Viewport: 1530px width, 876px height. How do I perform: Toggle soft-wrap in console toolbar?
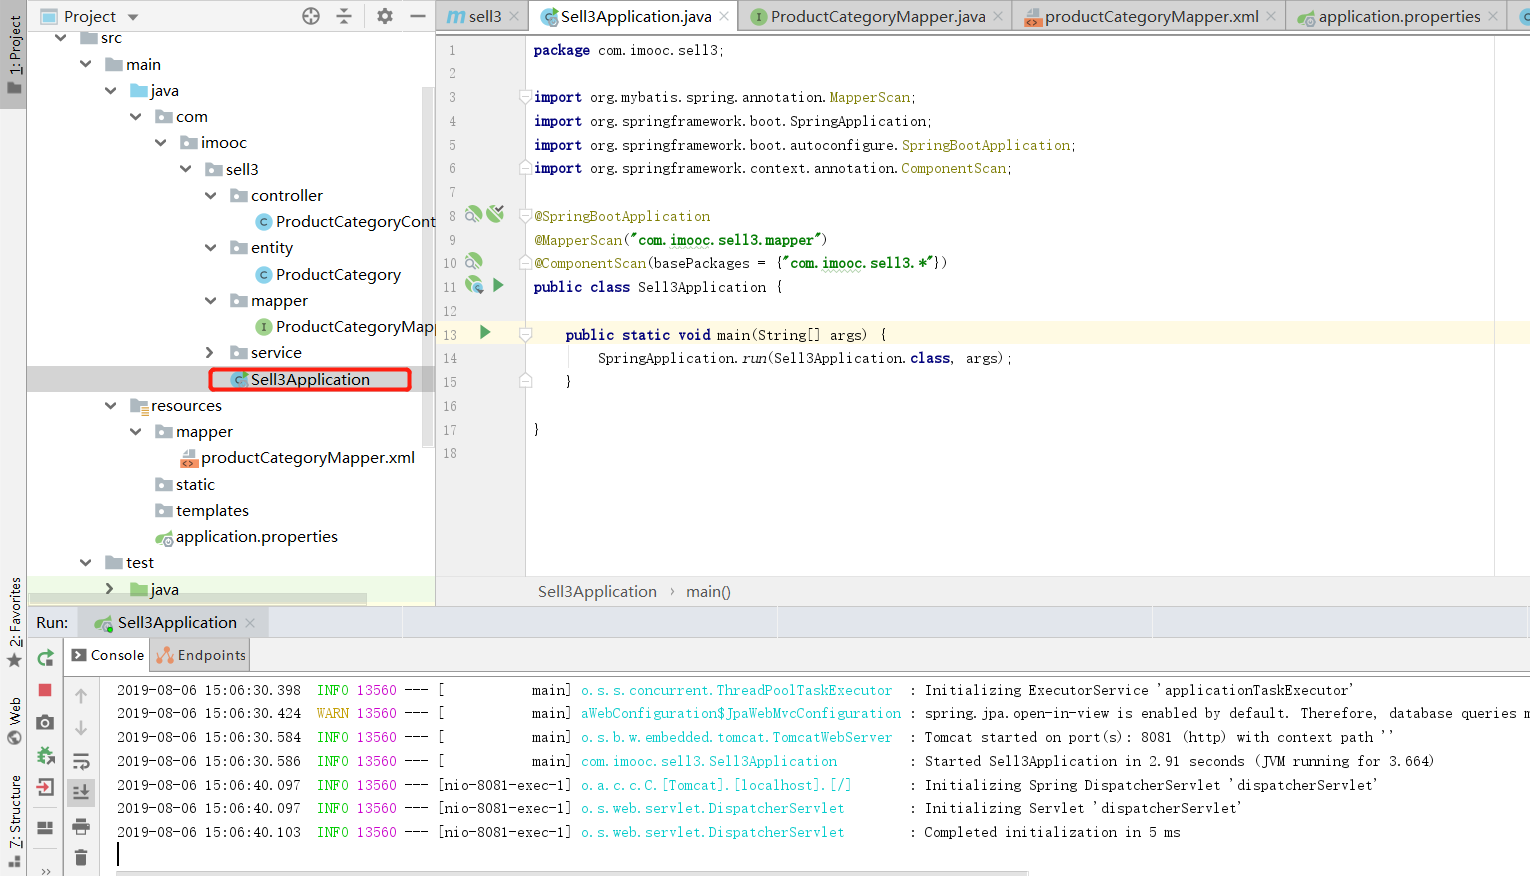pyautogui.click(x=81, y=761)
